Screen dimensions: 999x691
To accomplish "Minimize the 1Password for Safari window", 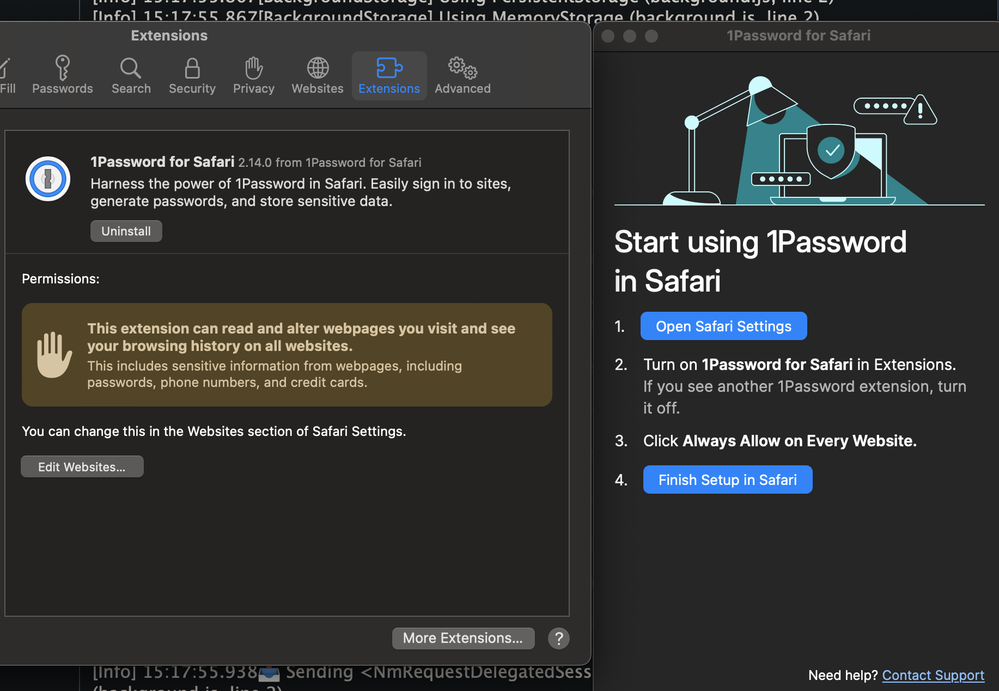I will [x=629, y=36].
